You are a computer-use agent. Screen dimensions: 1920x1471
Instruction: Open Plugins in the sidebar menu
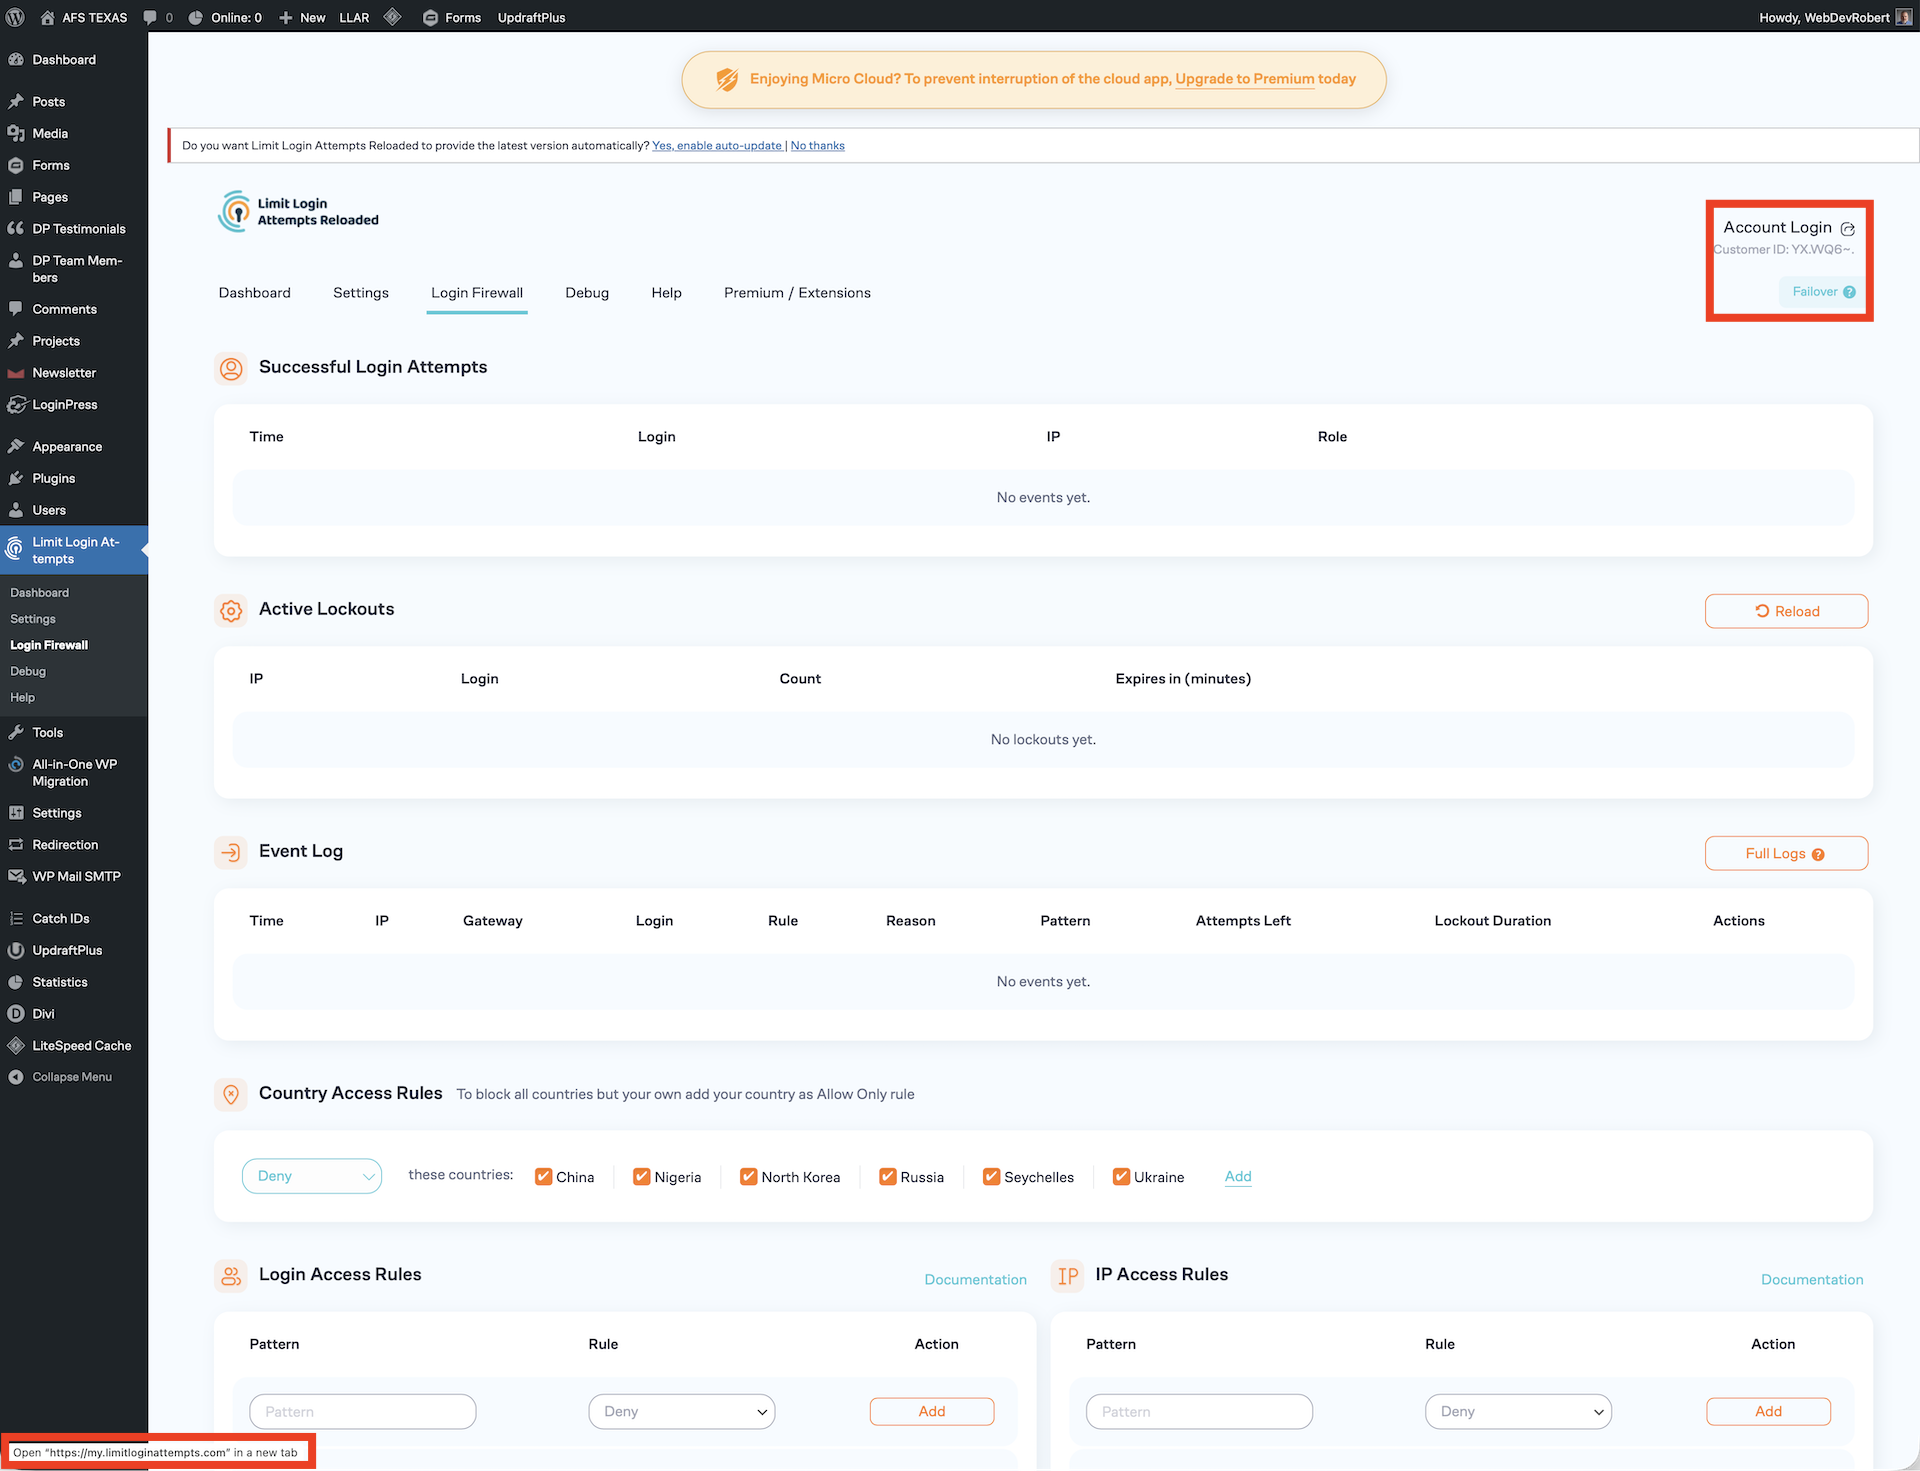click(x=53, y=478)
